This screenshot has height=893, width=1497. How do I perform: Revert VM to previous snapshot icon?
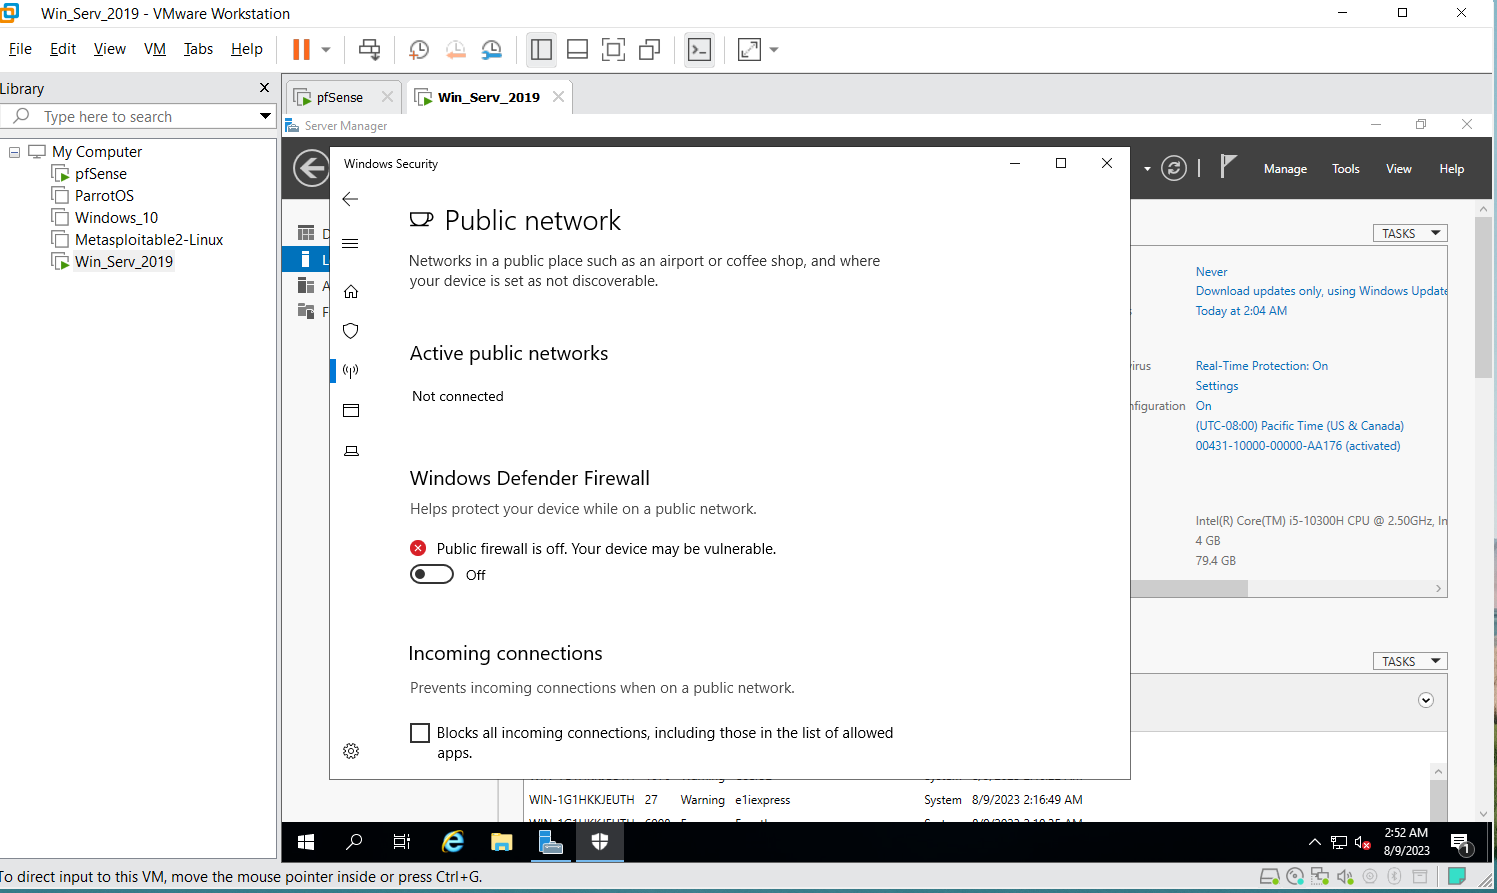455,49
